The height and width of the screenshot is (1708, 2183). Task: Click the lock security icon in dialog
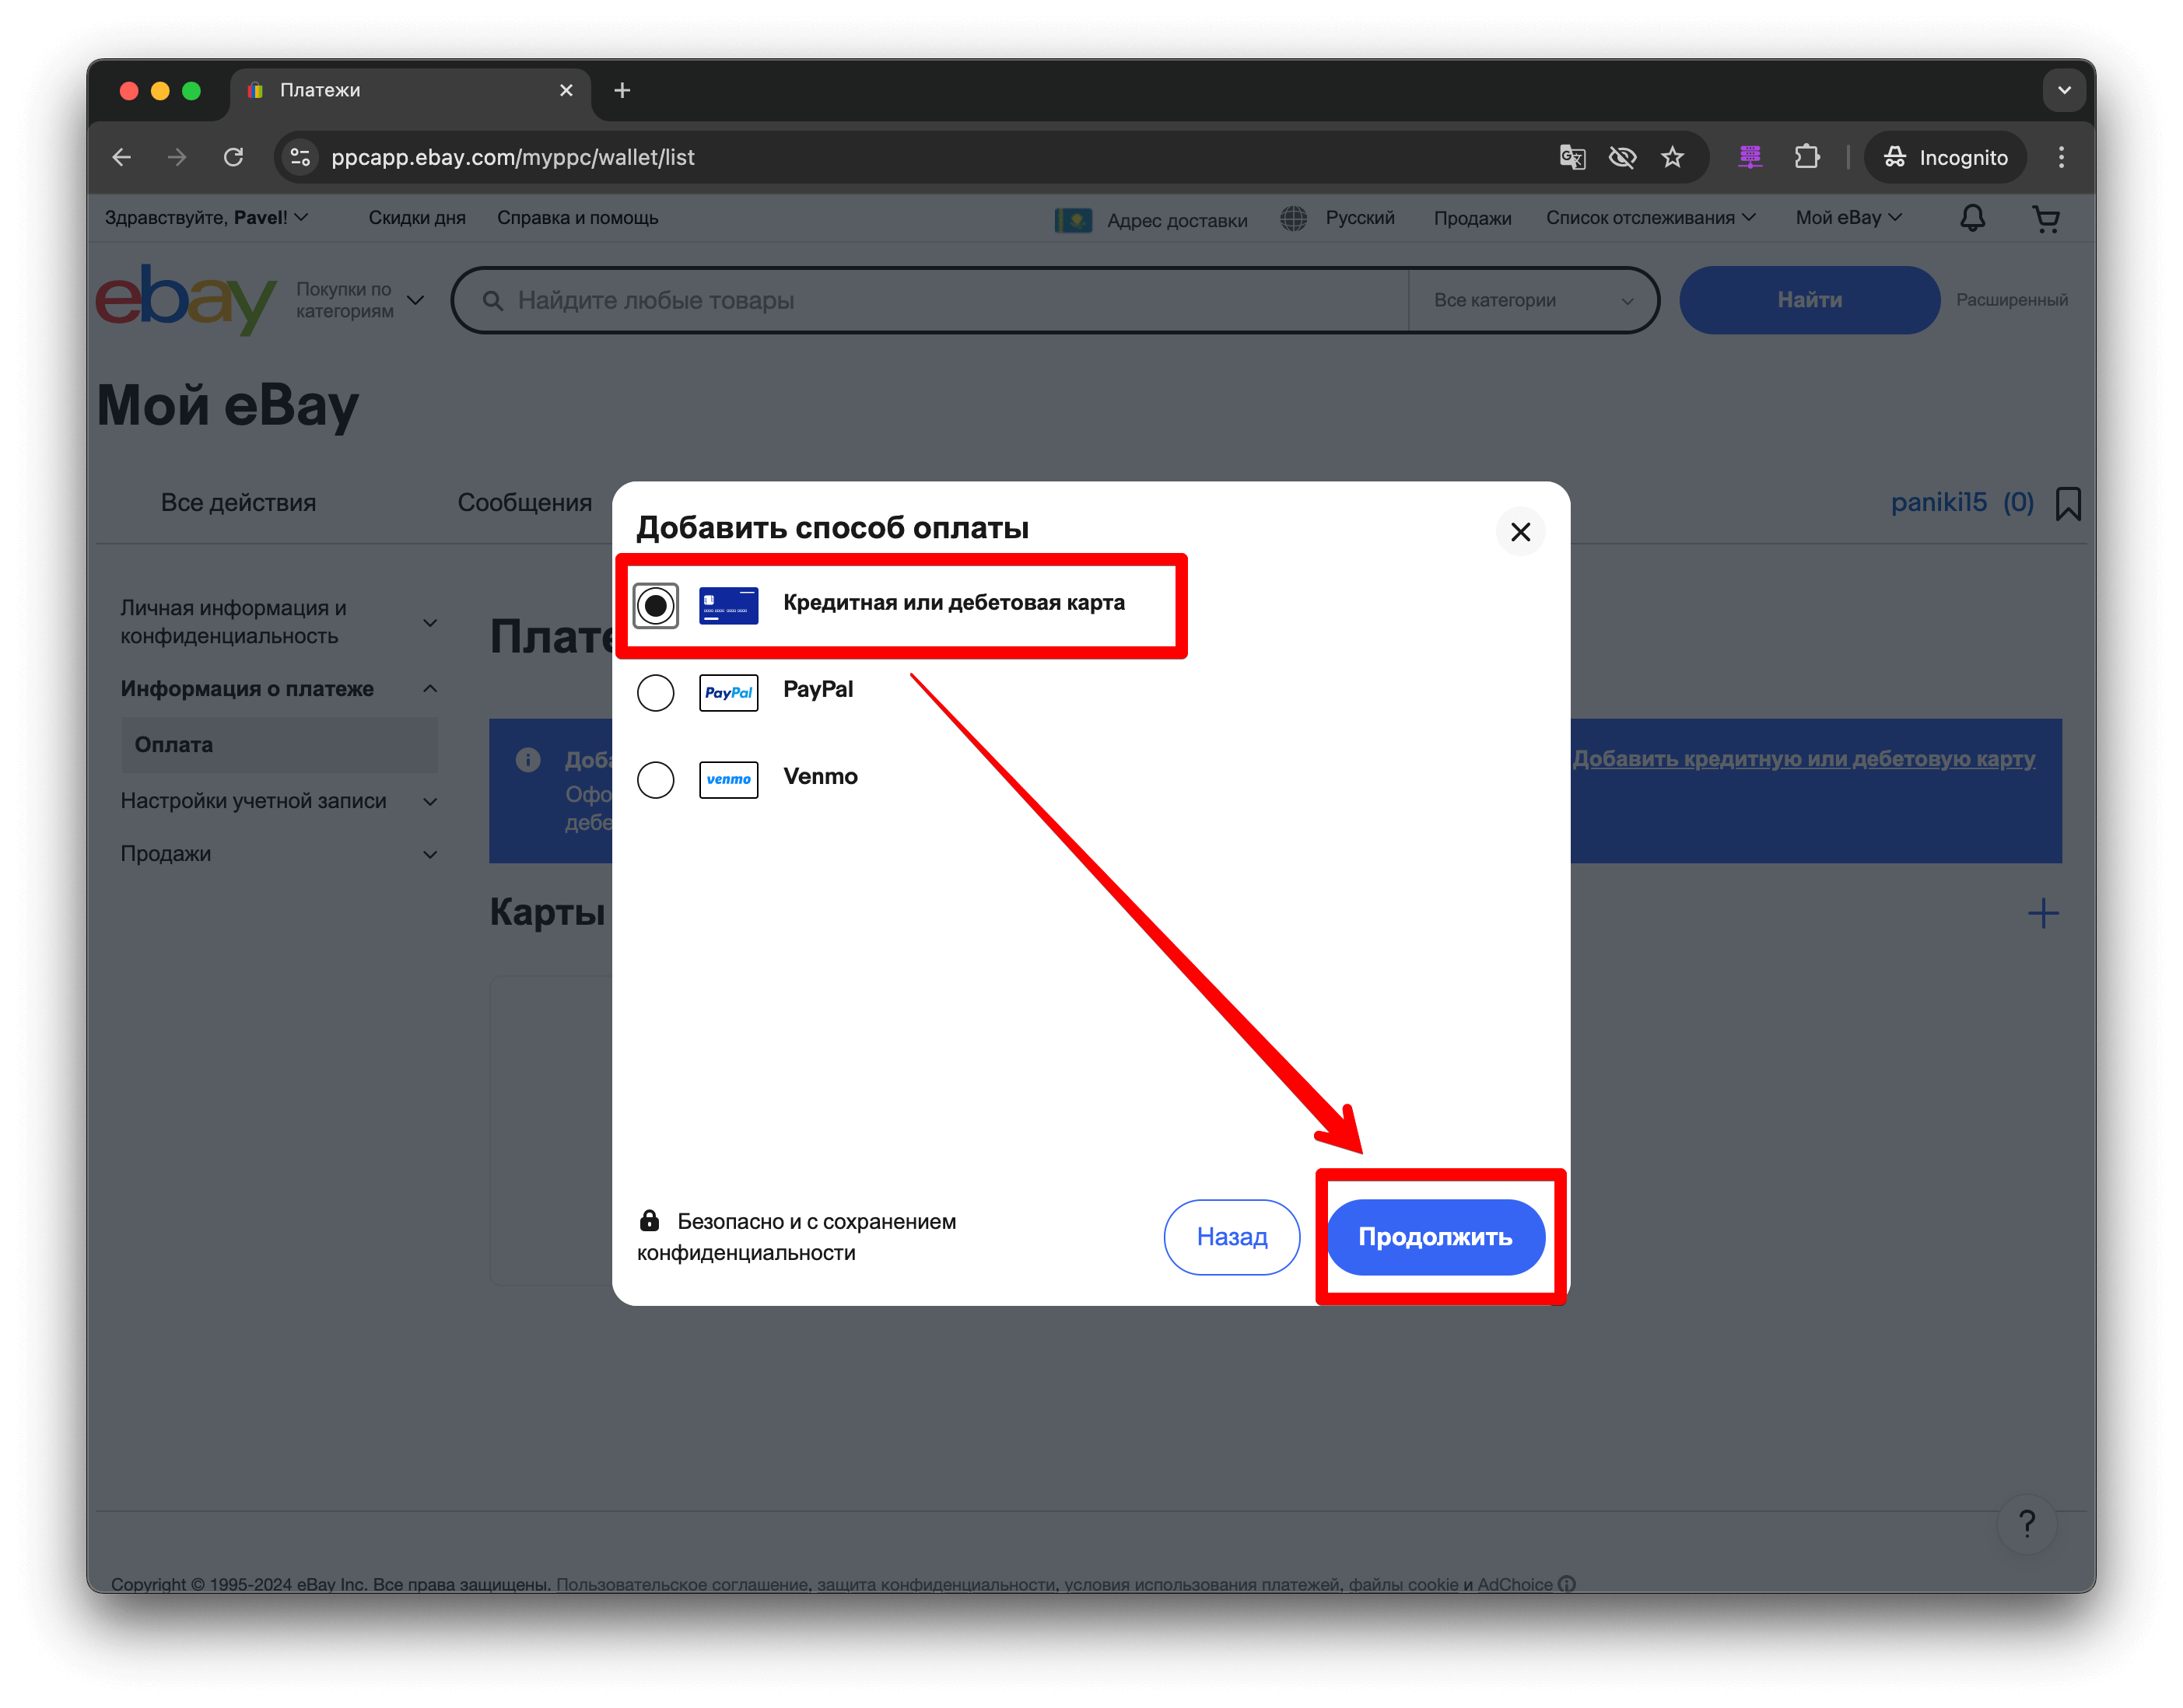[x=649, y=1220]
